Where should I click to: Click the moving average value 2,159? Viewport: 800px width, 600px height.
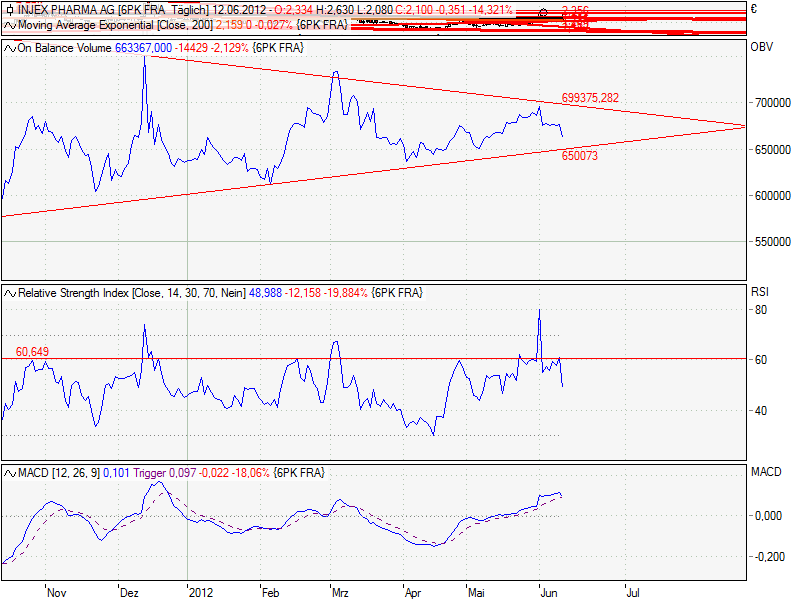point(231,25)
